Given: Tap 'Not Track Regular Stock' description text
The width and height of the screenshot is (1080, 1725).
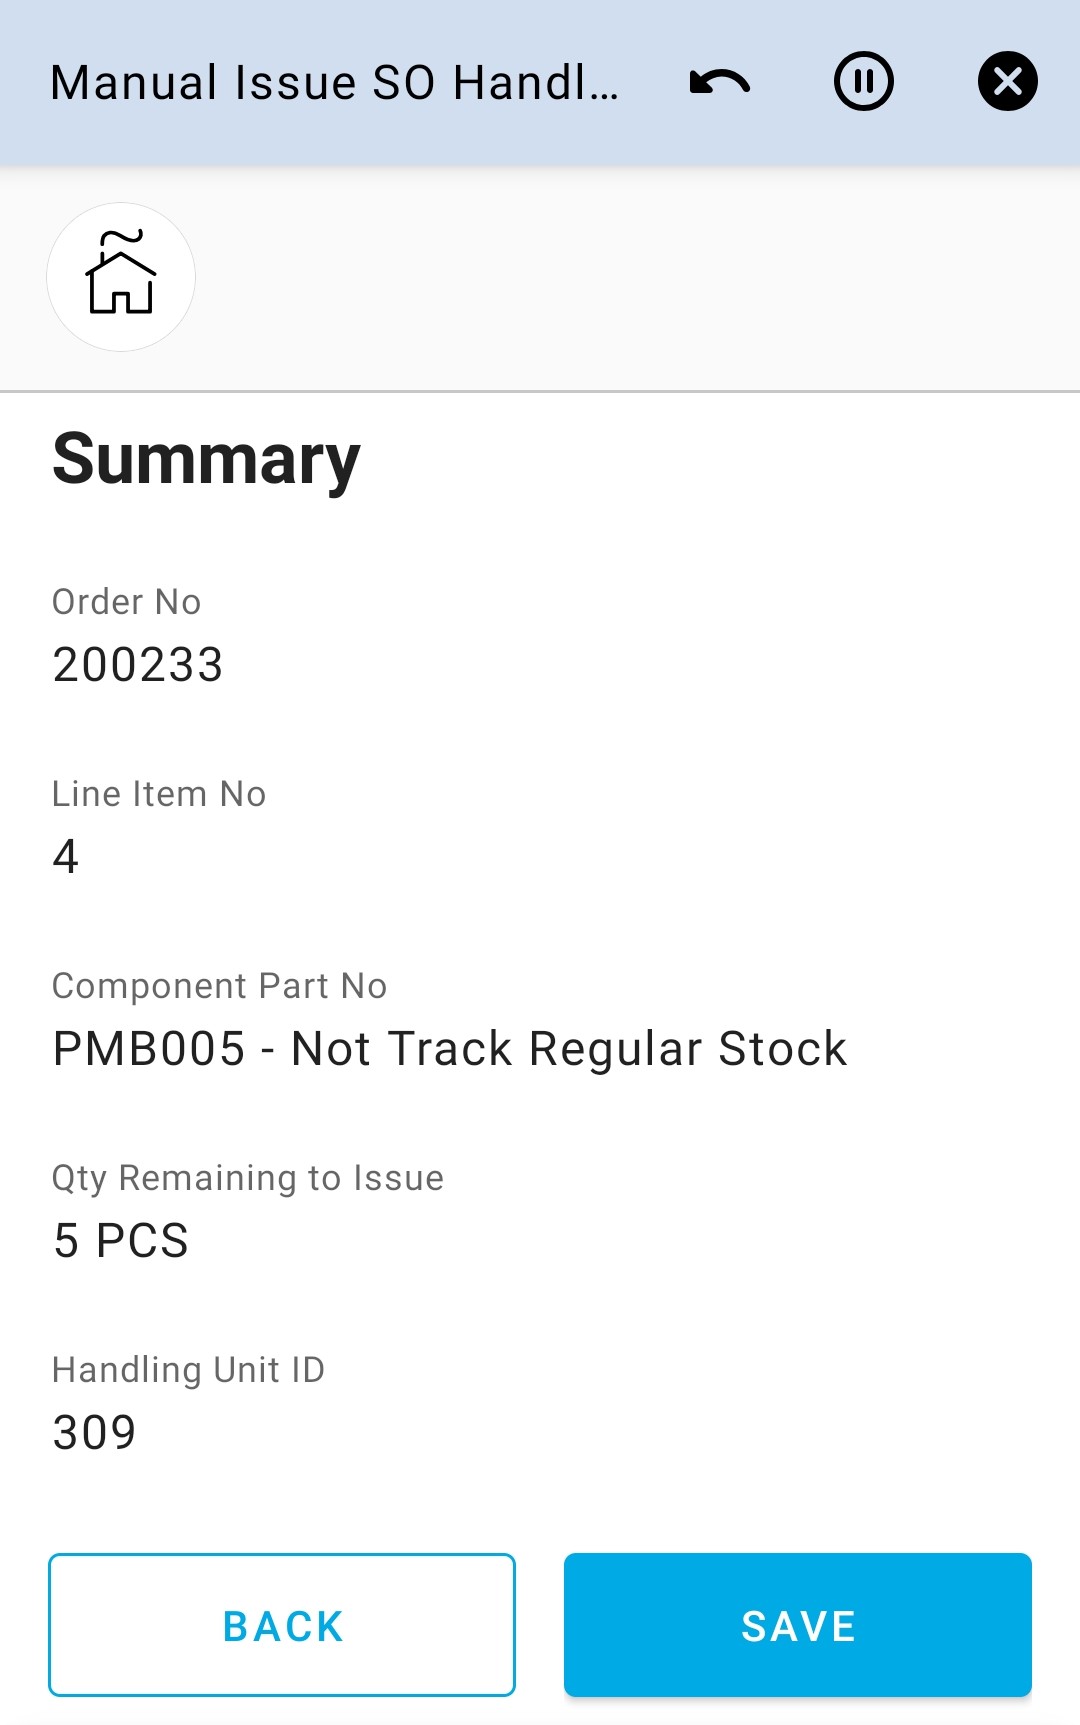Looking at the screenshot, I should [568, 1049].
